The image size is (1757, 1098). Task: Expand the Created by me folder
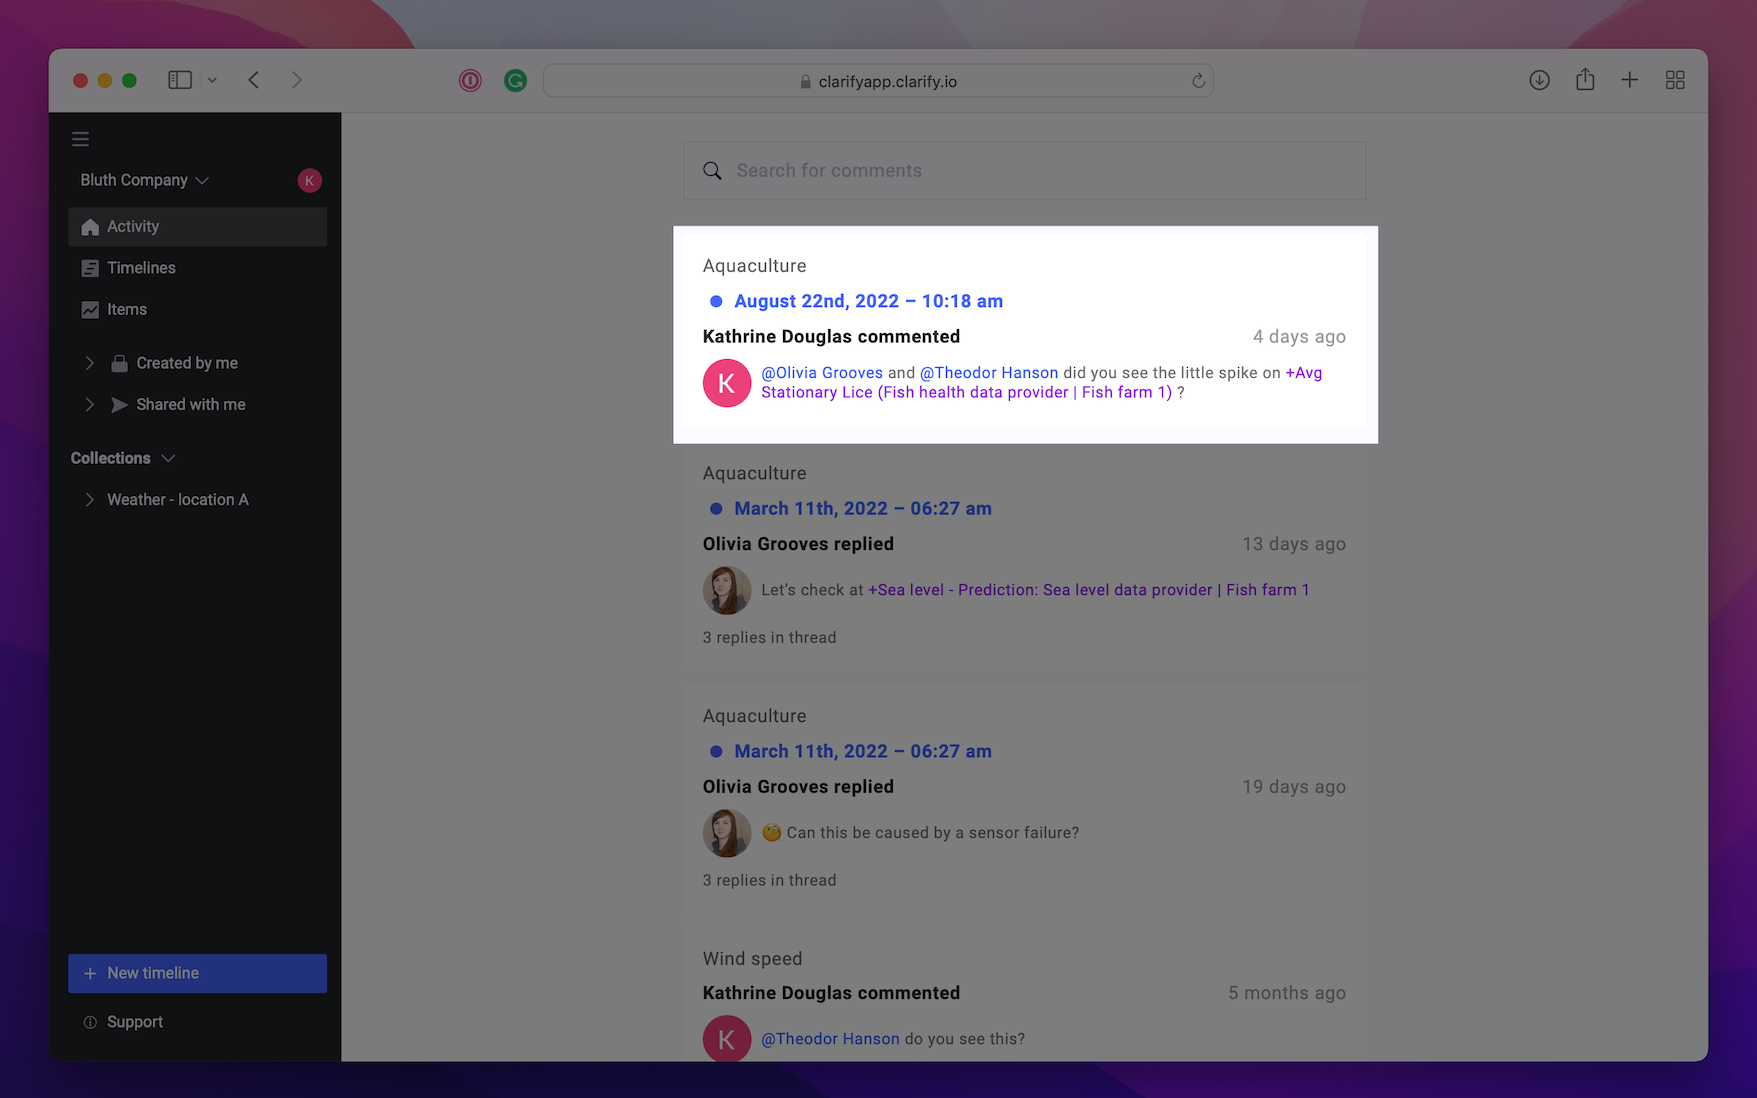(90, 363)
